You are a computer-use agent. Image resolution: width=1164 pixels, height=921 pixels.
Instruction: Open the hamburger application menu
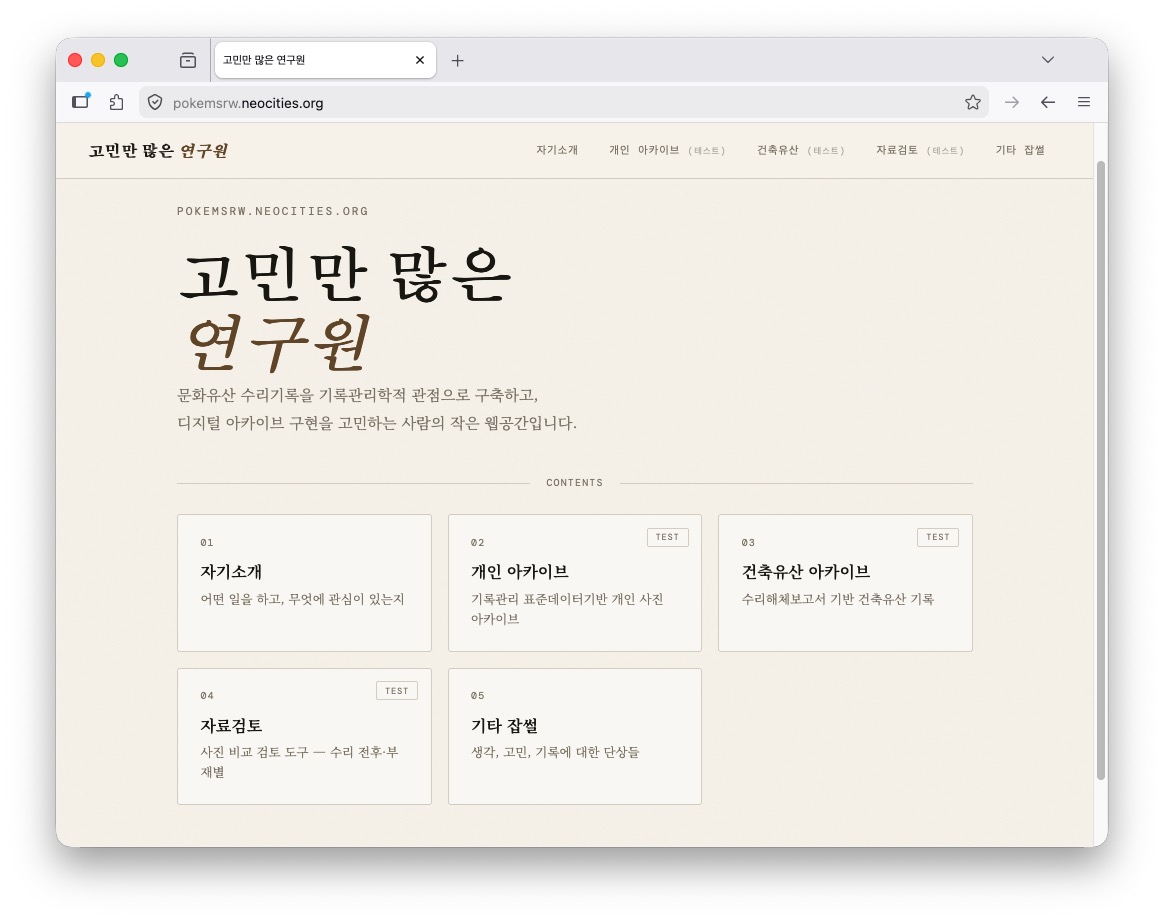point(1084,102)
